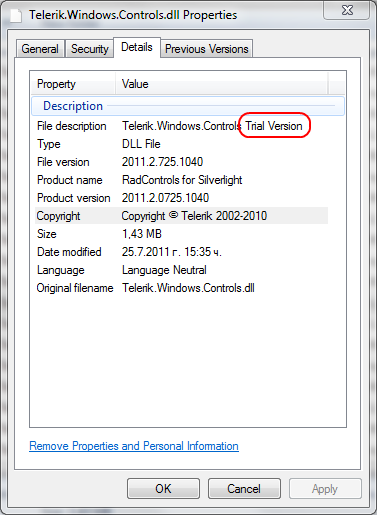The height and width of the screenshot is (515, 377).
Task: Click the Apply button
Action: (325, 489)
